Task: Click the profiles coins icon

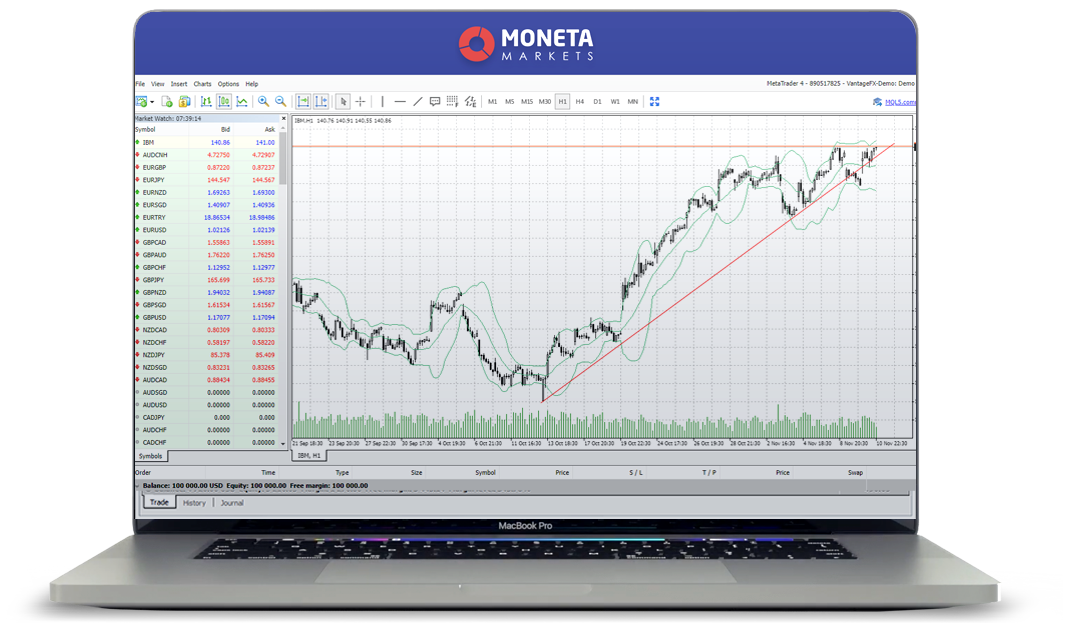Action: 184,102
